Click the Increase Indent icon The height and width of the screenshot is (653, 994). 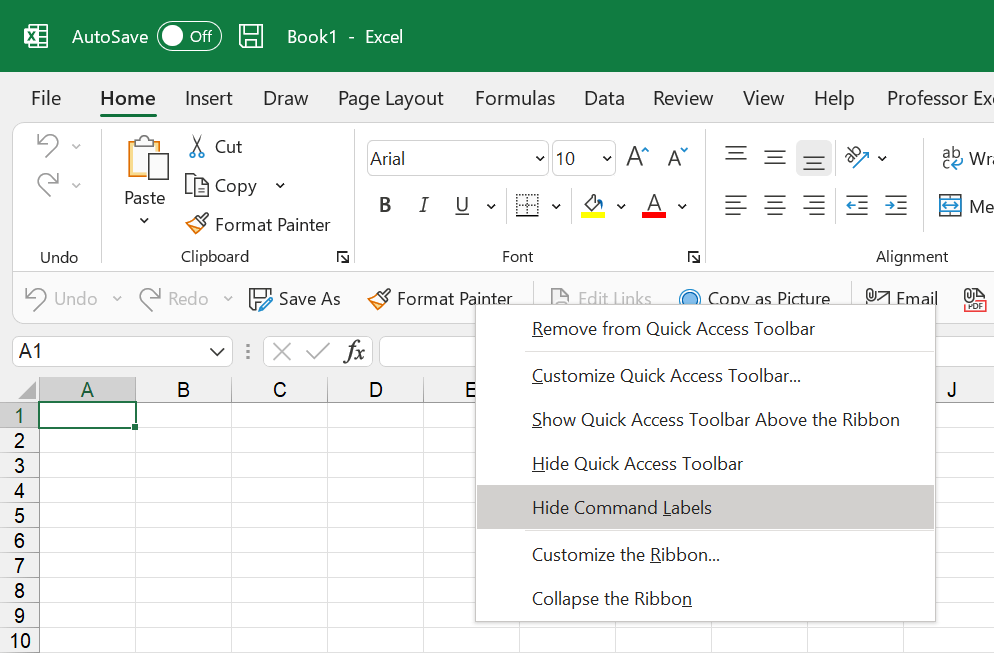click(893, 205)
